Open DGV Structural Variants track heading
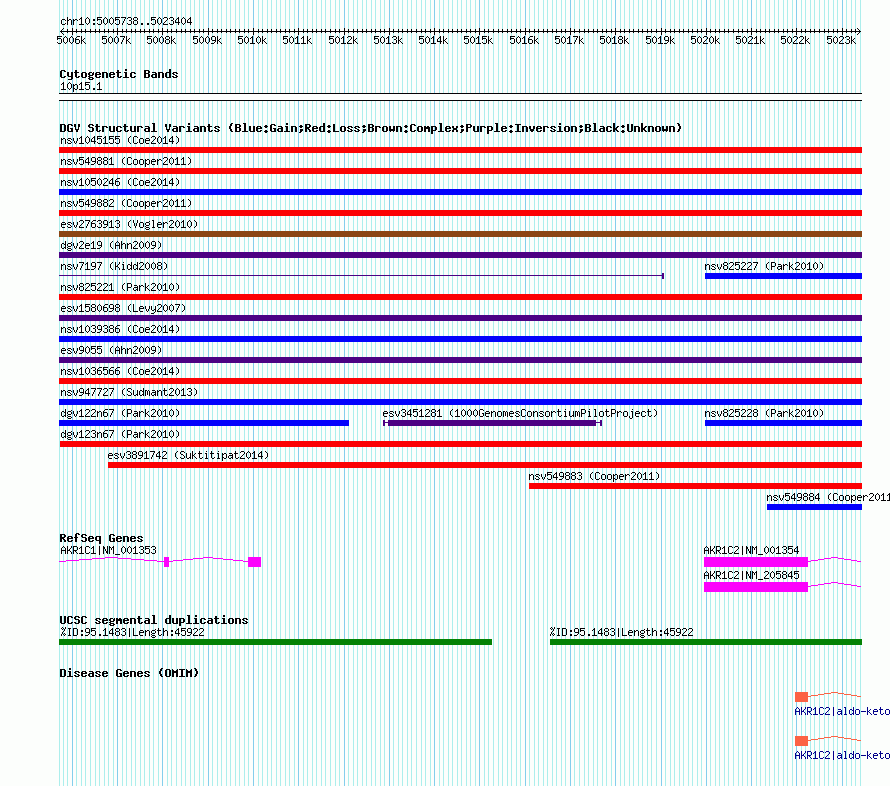Viewport: 890px width, 786px height. [370, 128]
